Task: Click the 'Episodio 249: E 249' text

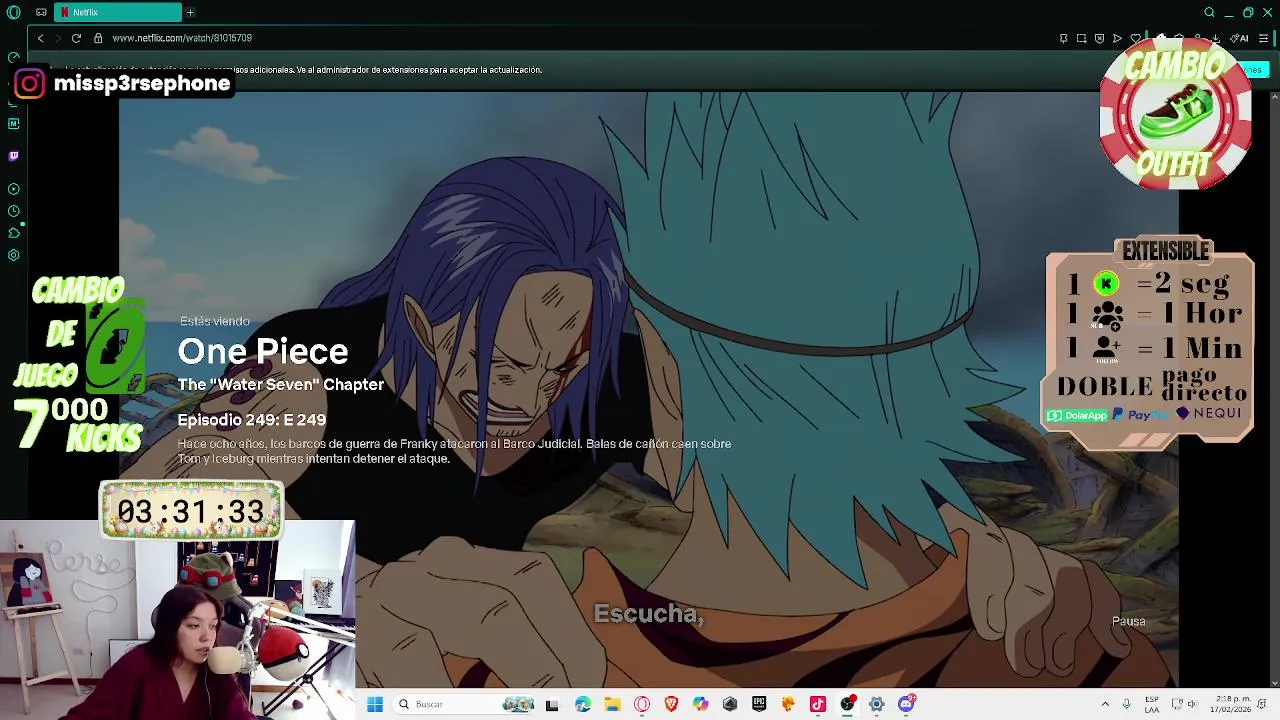Action: click(x=252, y=420)
